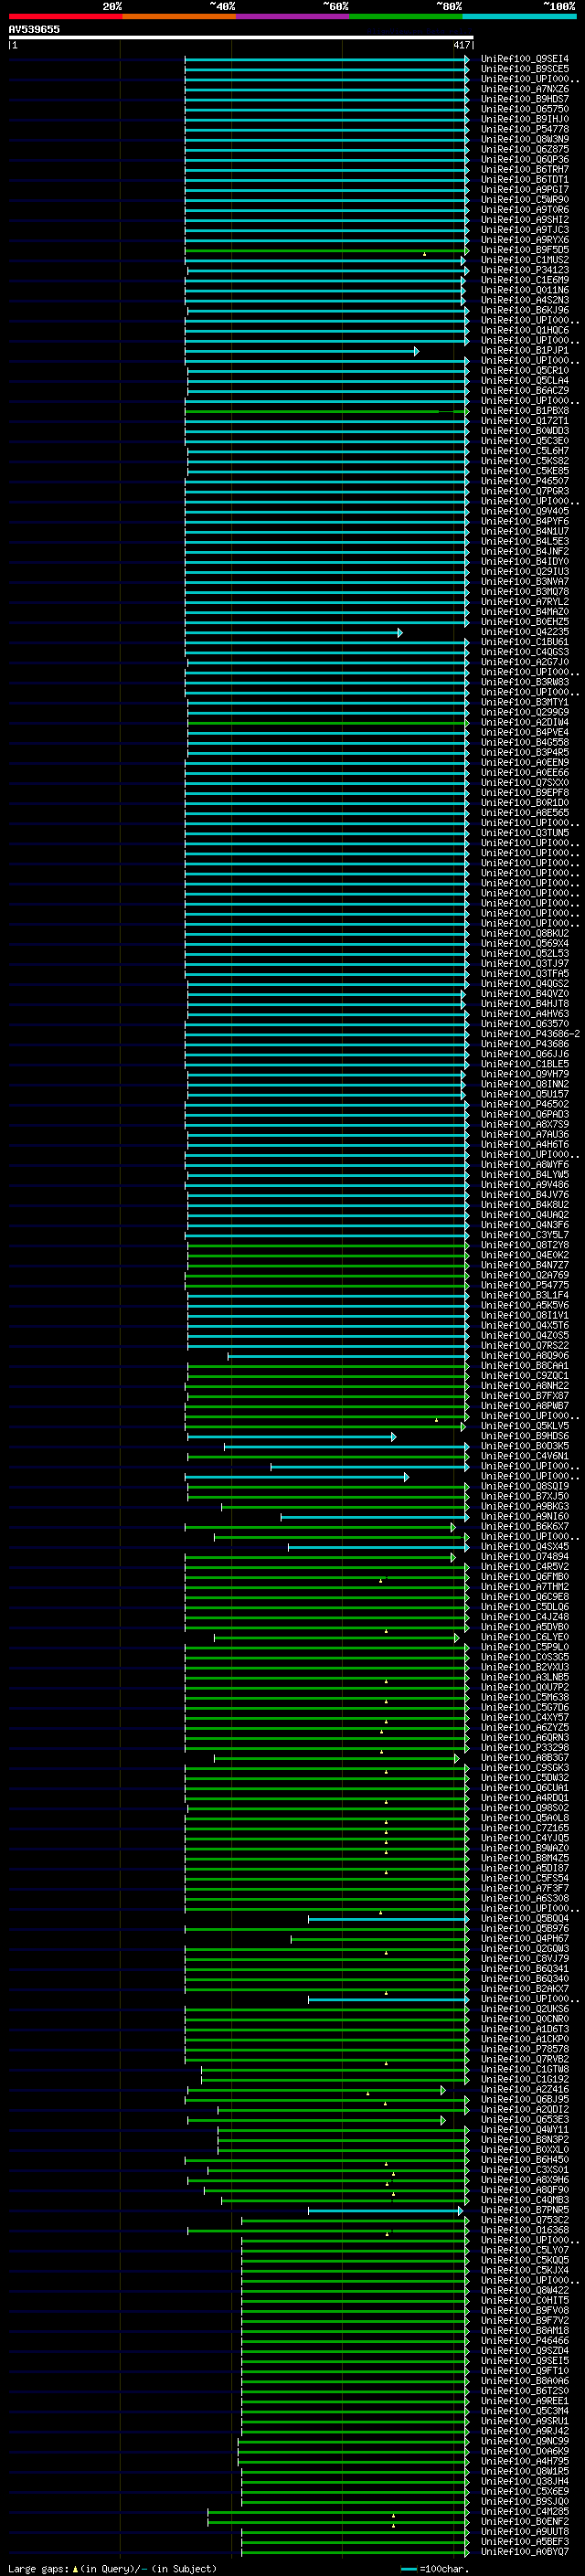Click the purple ~60% identity color band
The height and width of the screenshot is (2576, 585).
[293, 16]
